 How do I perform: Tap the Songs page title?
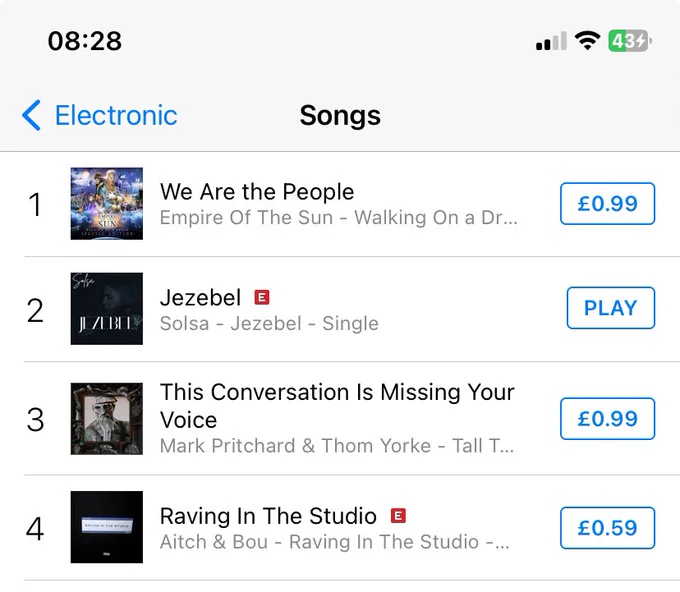coord(340,116)
